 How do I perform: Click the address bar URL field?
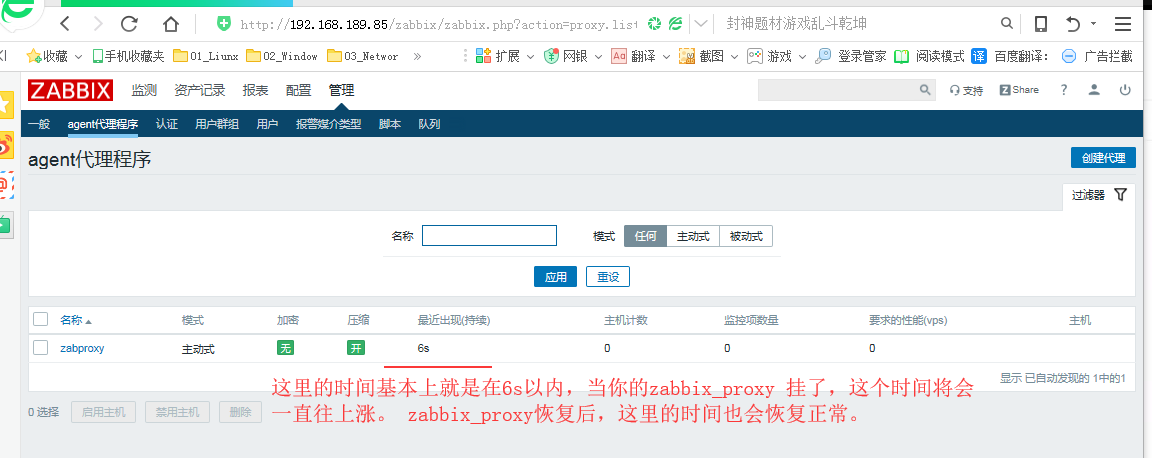439,24
